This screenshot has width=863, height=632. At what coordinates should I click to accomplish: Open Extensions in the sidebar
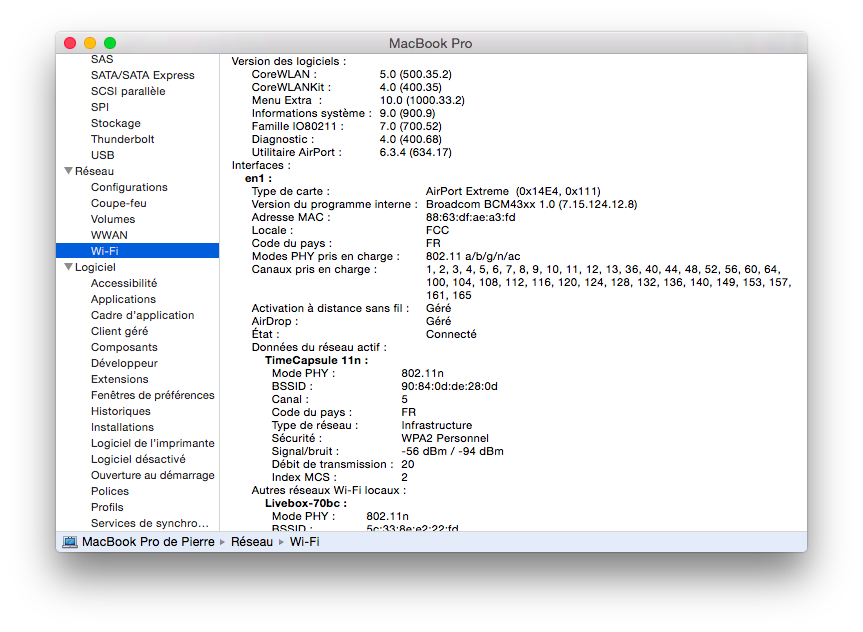[119, 379]
